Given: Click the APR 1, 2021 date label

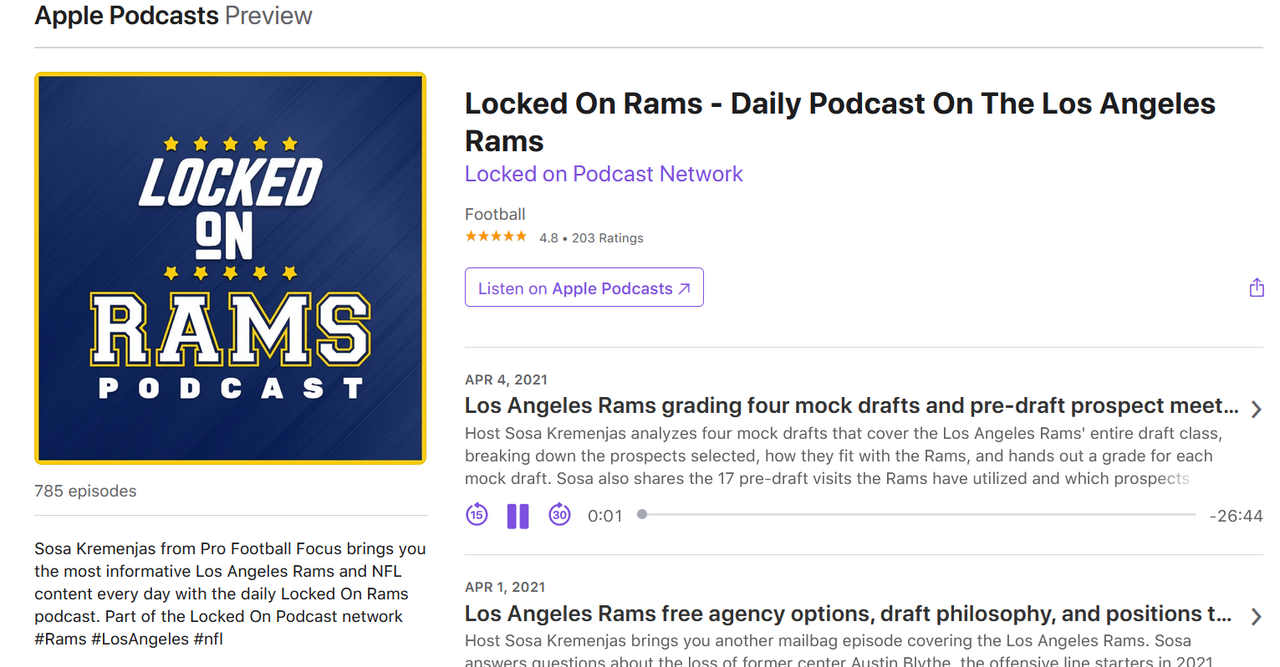Looking at the screenshot, I should coord(505,587).
